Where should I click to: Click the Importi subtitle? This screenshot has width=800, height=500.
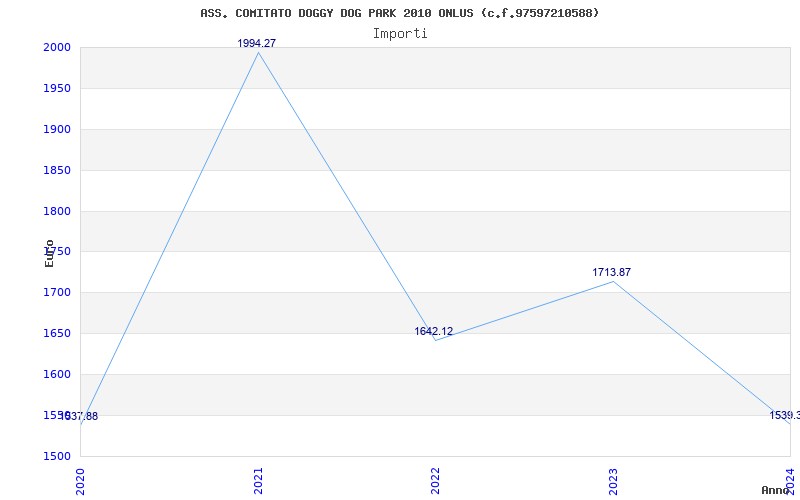click(399, 34)
